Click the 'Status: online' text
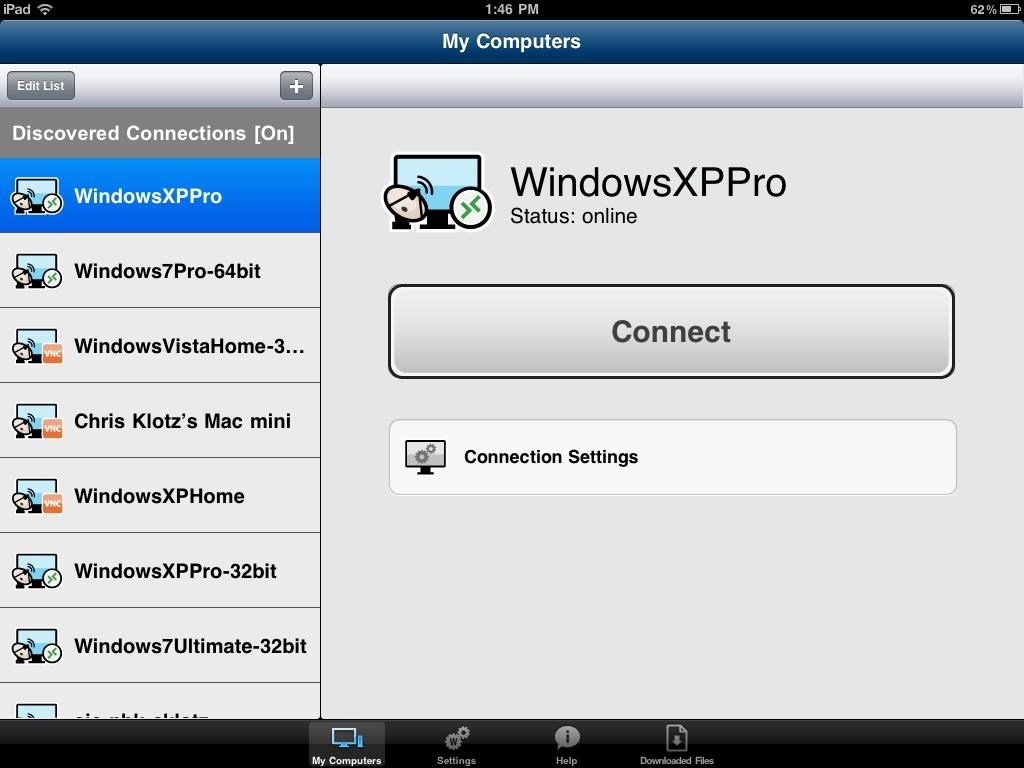 tap(573, 216)
